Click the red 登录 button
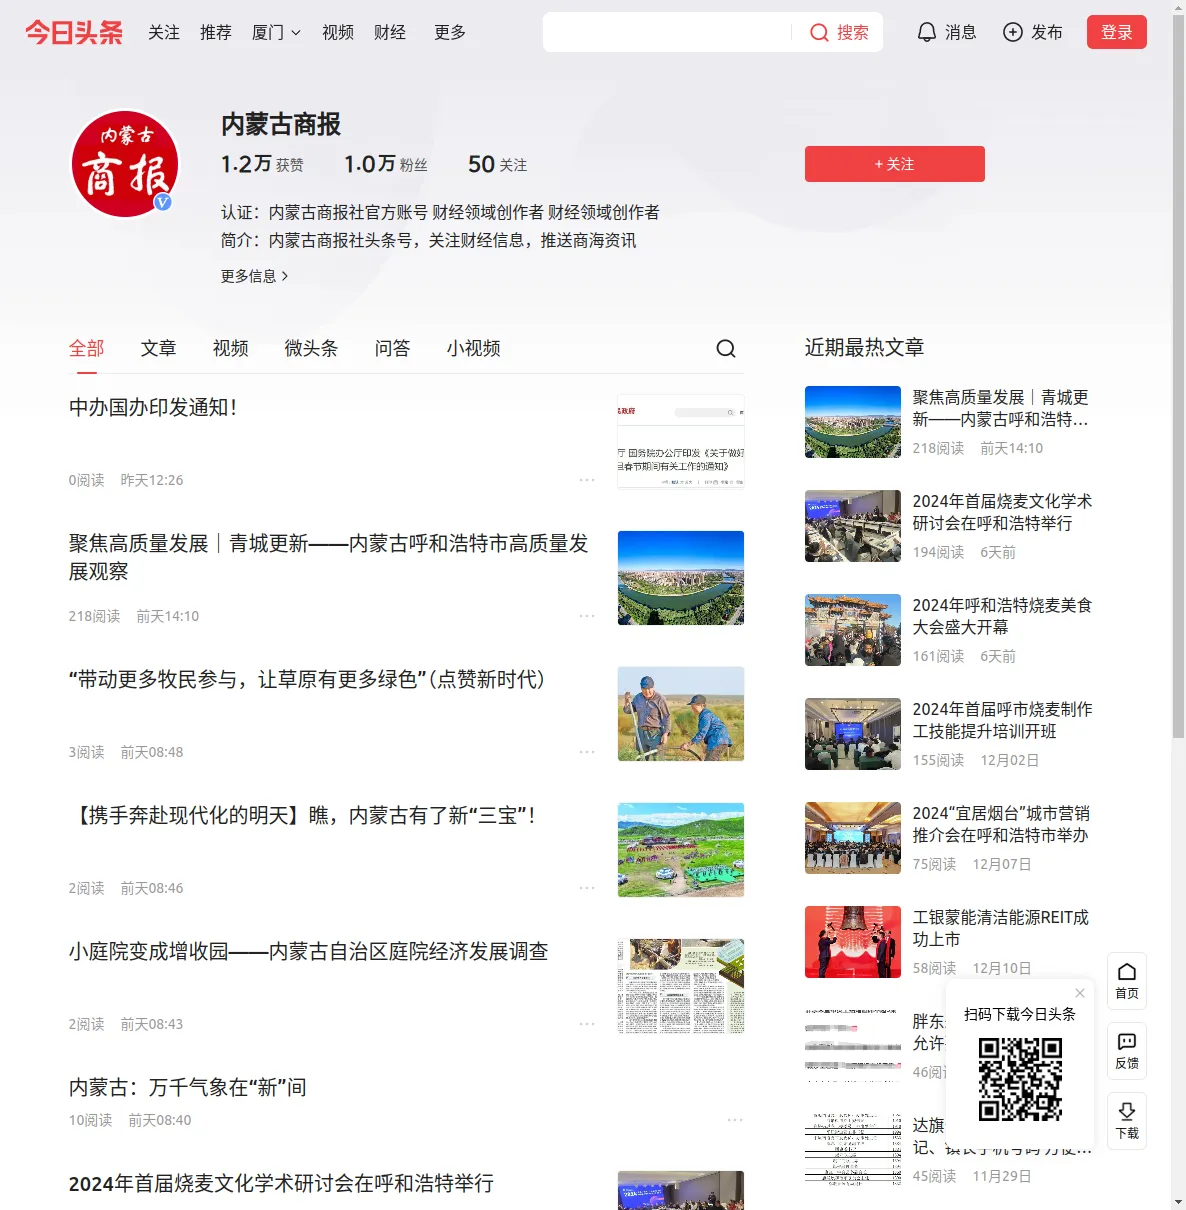 click(x=1117, y=32)
